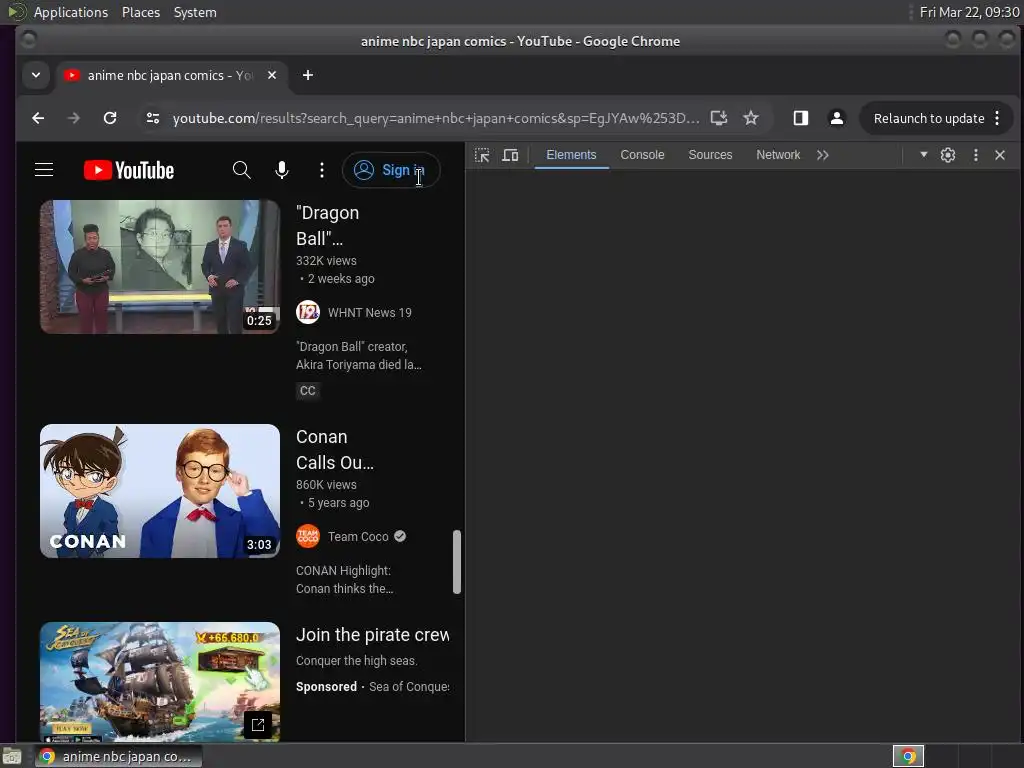The image size is (1024, 768).
Task: Switch to DevTools Sources tab
Action: pyautogui.click(x=710, y=155)
